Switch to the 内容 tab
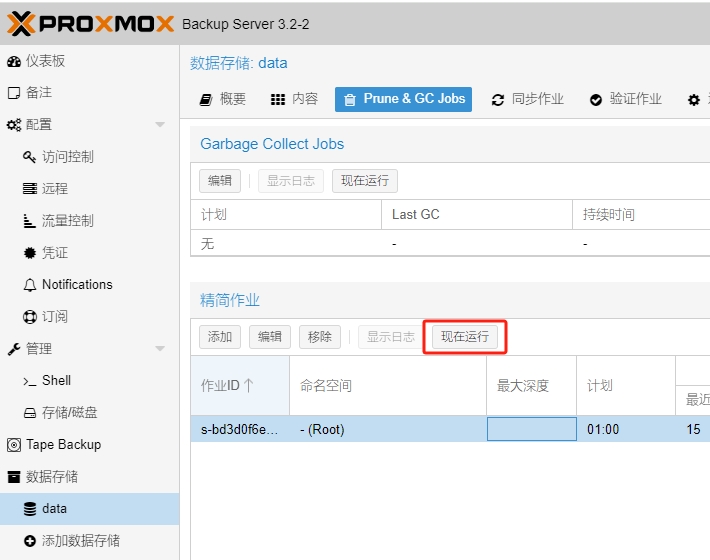The height and width of the screenshot is (560, 710). (x=294, y=99)
